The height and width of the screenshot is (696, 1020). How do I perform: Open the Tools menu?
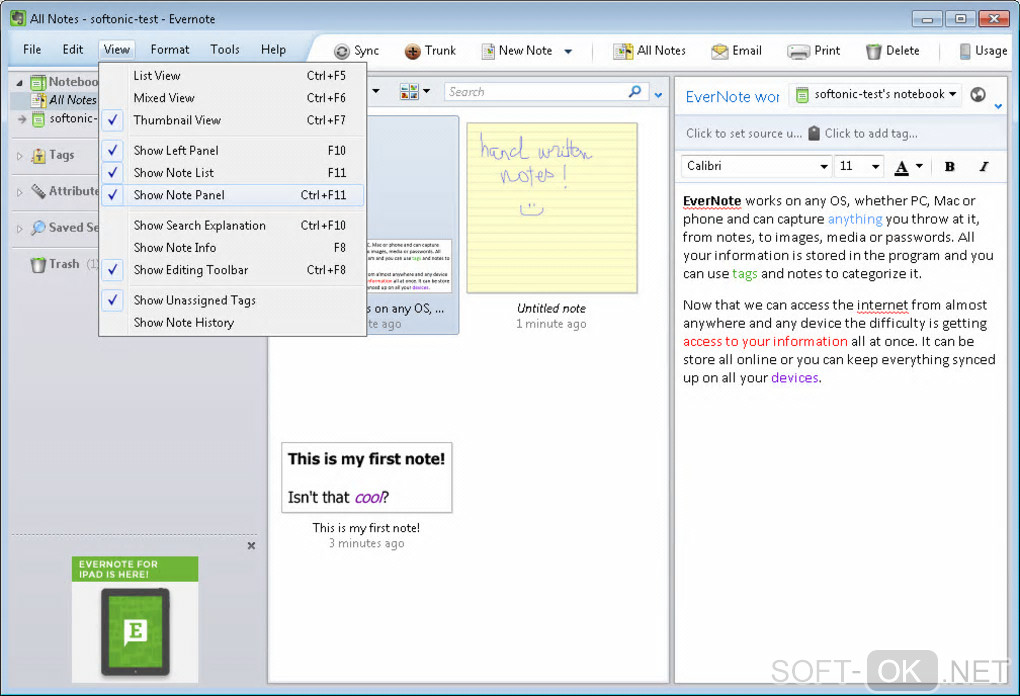[x=225, y=49]
